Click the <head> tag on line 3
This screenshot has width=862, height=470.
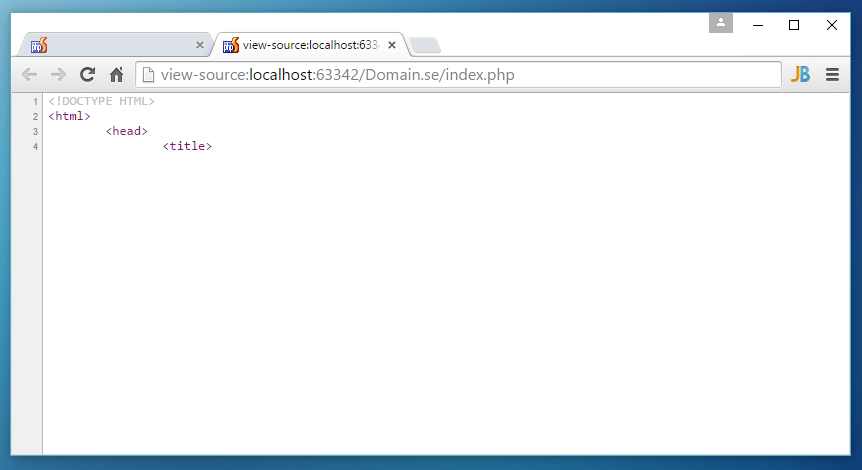tap(126, 131)
